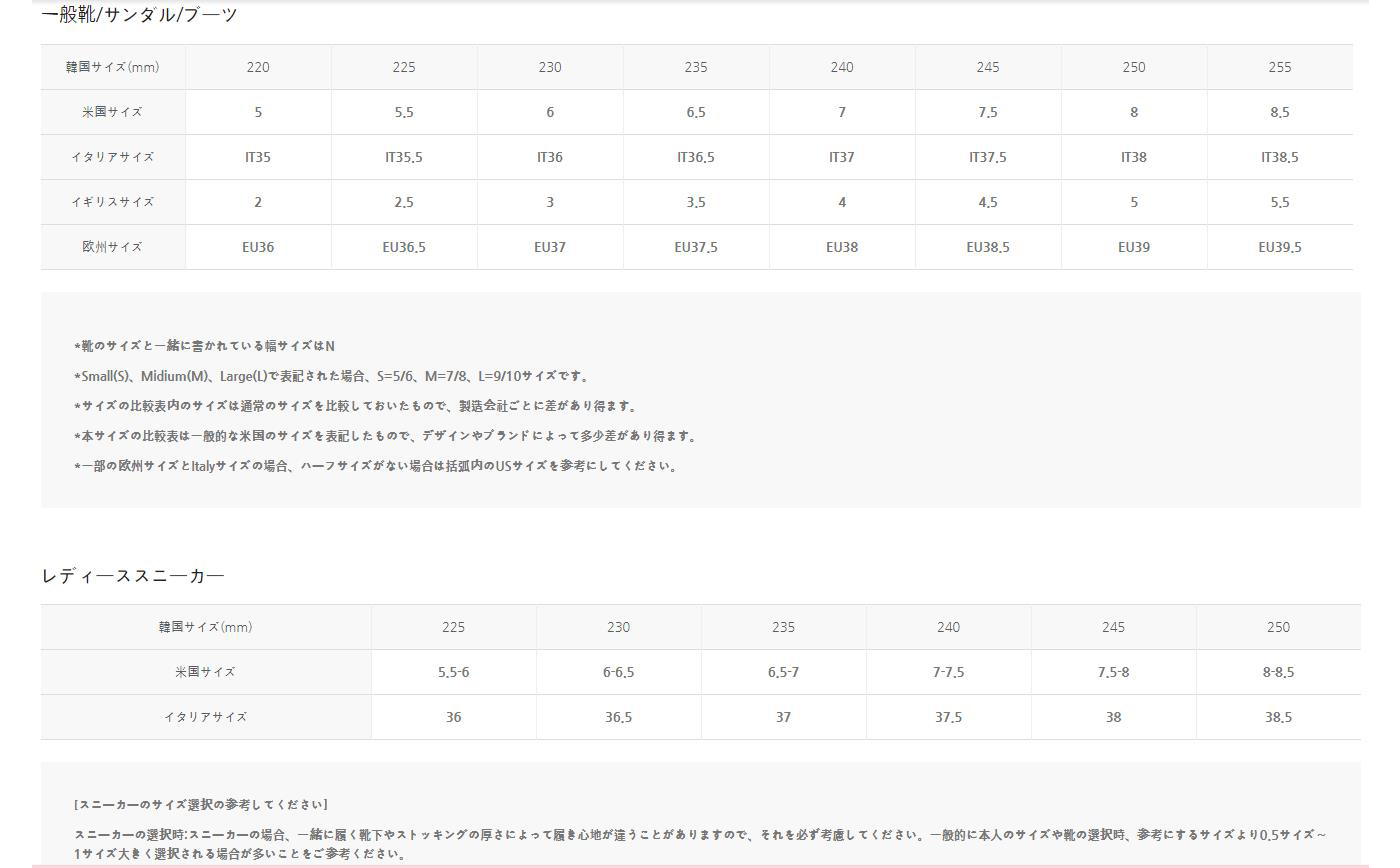This screenshot has width=1400, height=868.
Task: Select the IT36 Italian size cell
Action: 549,157
